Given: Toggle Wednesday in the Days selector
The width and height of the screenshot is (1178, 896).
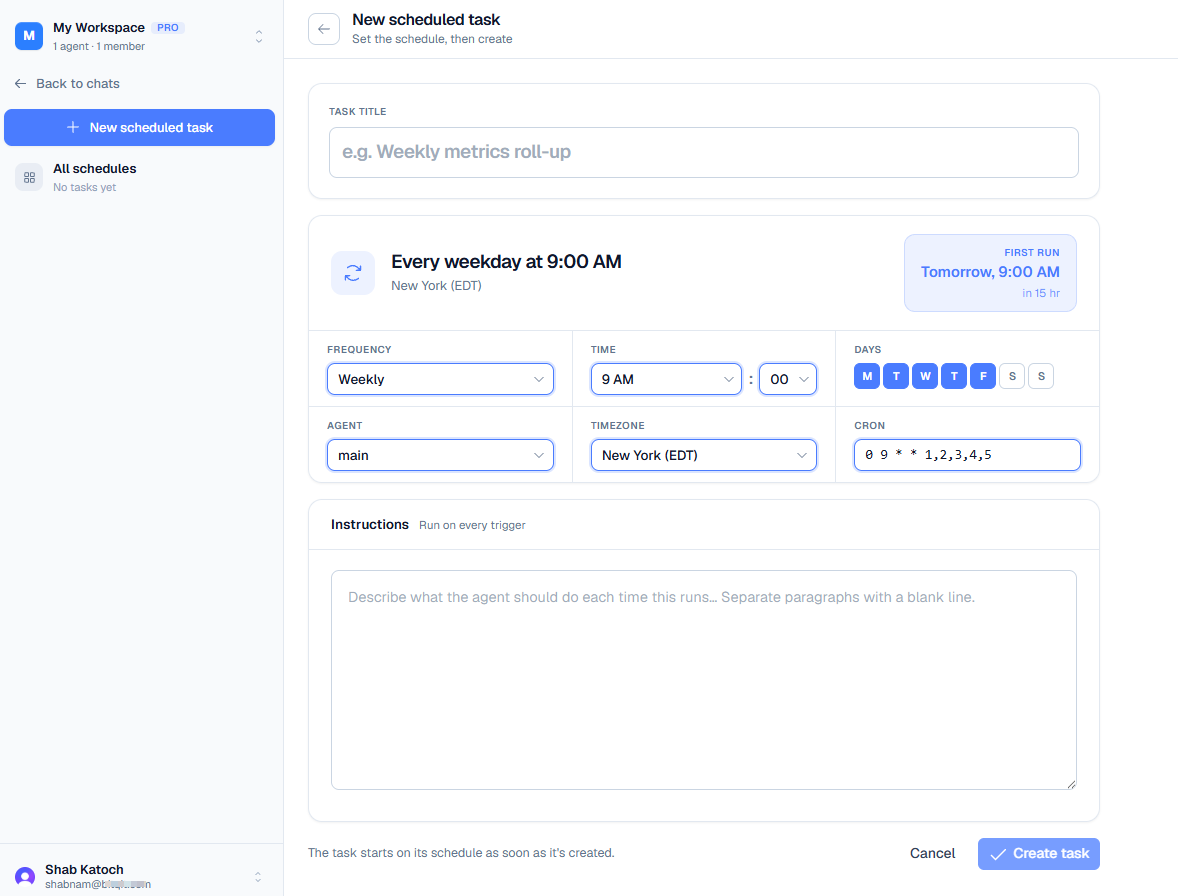Looking at the screenshot, I should (925, 376).
